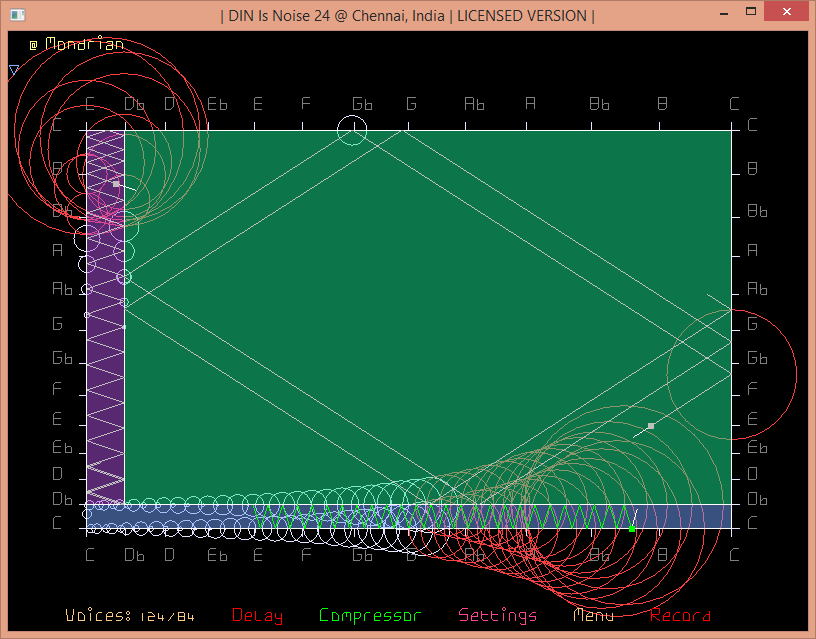This screenshot has width=816, height=639.
Task: Click the F note label on the top axis
Action: (306, 104)
